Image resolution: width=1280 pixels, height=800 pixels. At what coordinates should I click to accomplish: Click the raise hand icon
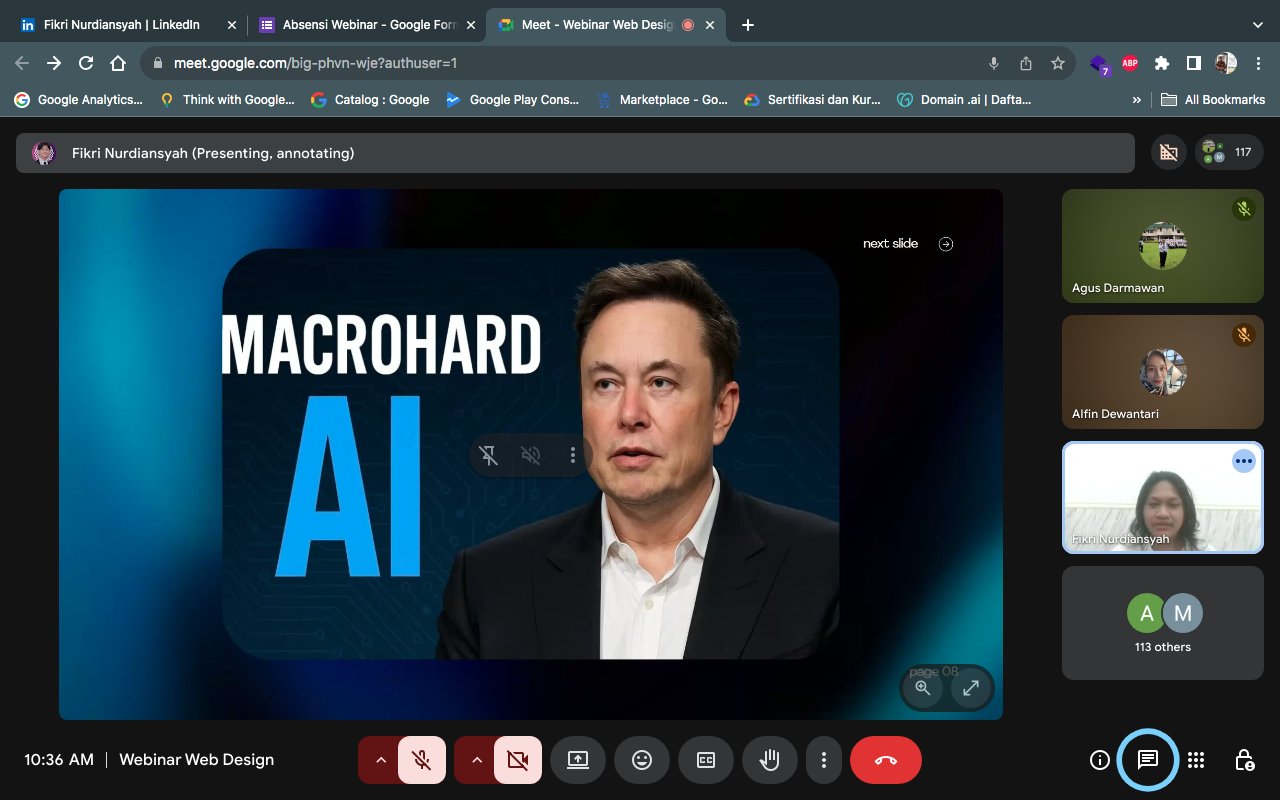click(x=769, y=760)
